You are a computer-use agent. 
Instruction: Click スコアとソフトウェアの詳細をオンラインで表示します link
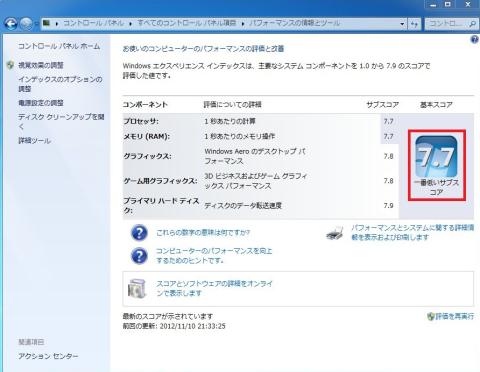(x=214, y=288)
